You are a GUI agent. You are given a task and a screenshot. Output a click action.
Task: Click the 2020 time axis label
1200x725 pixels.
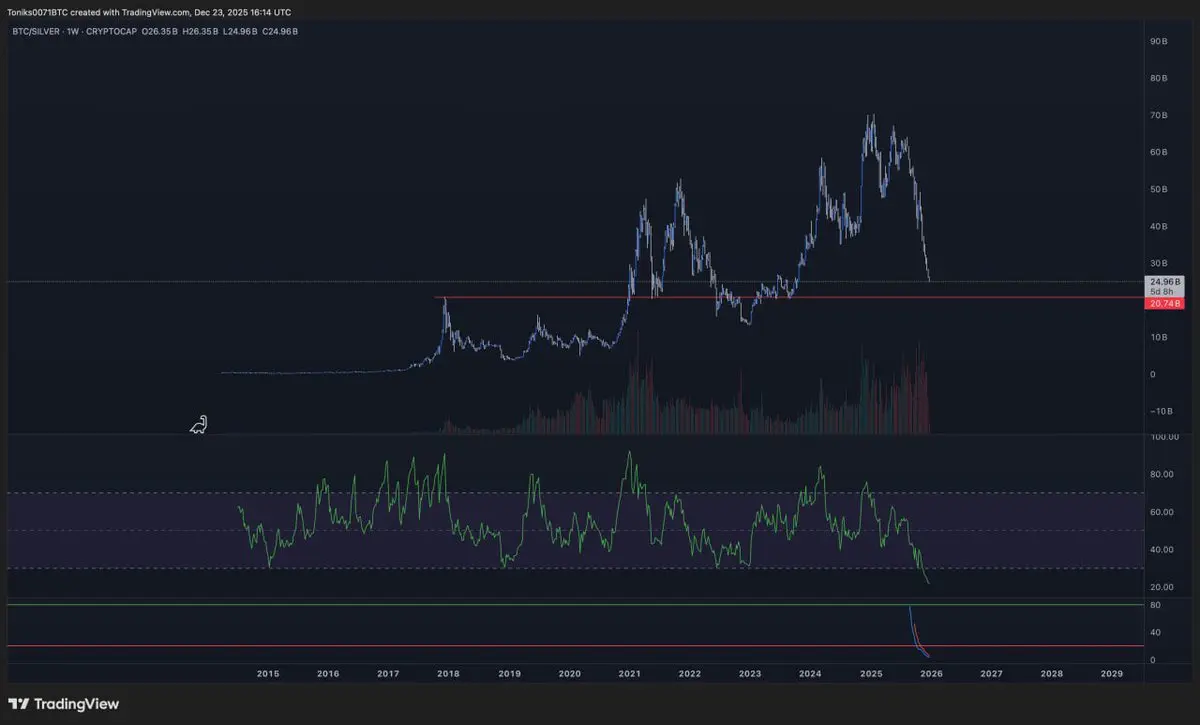click(569, 674)
